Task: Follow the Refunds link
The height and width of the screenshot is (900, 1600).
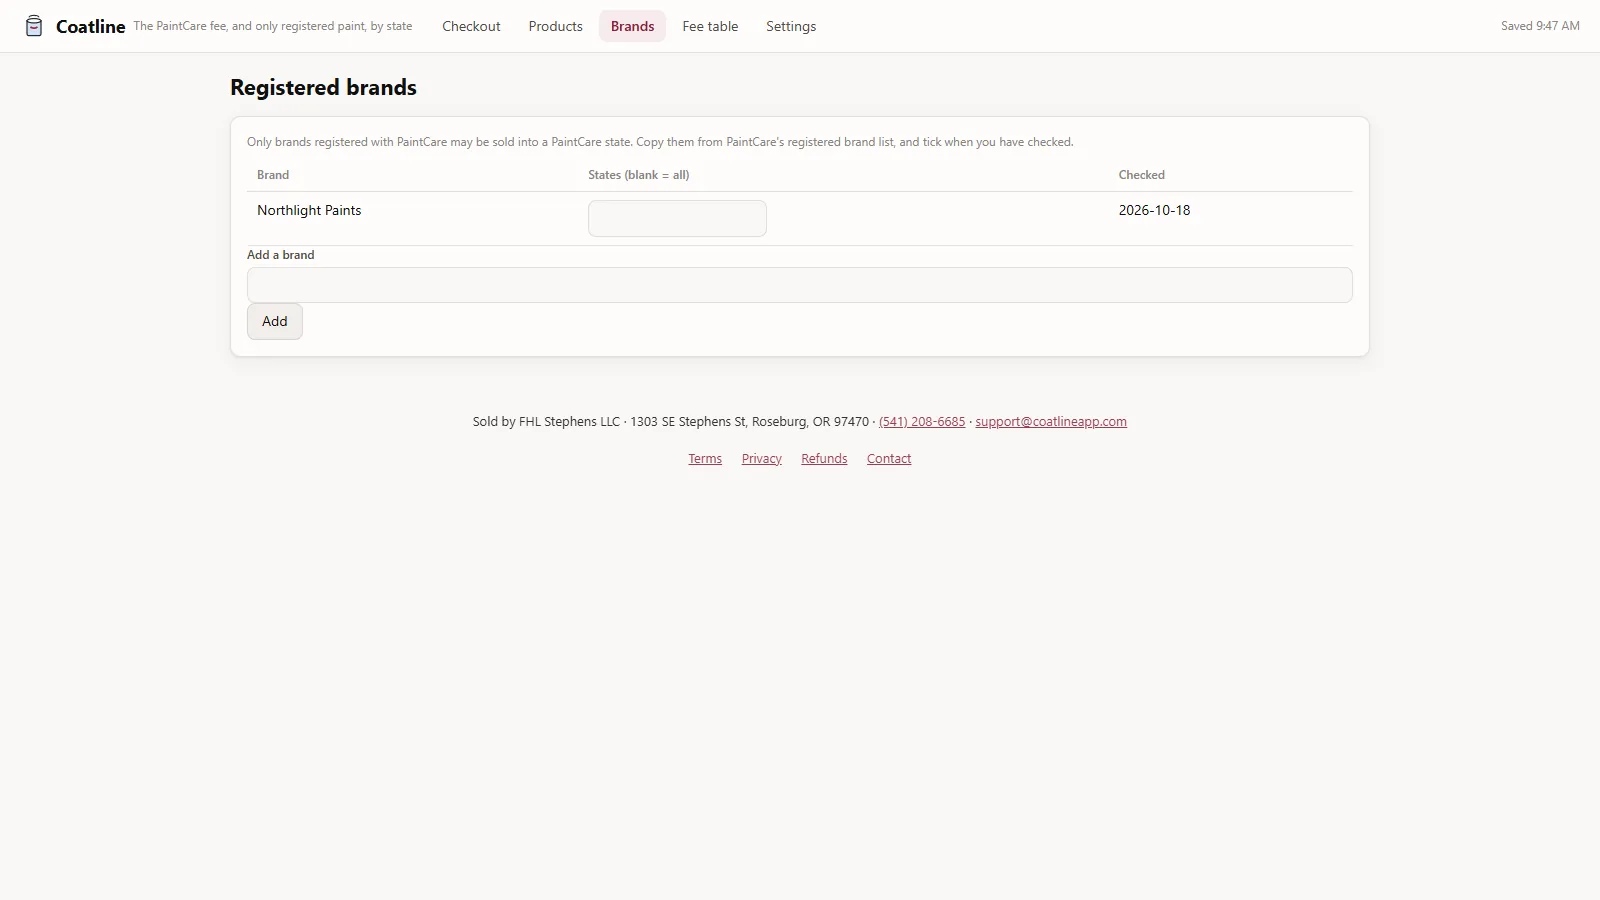Action: 824,458
